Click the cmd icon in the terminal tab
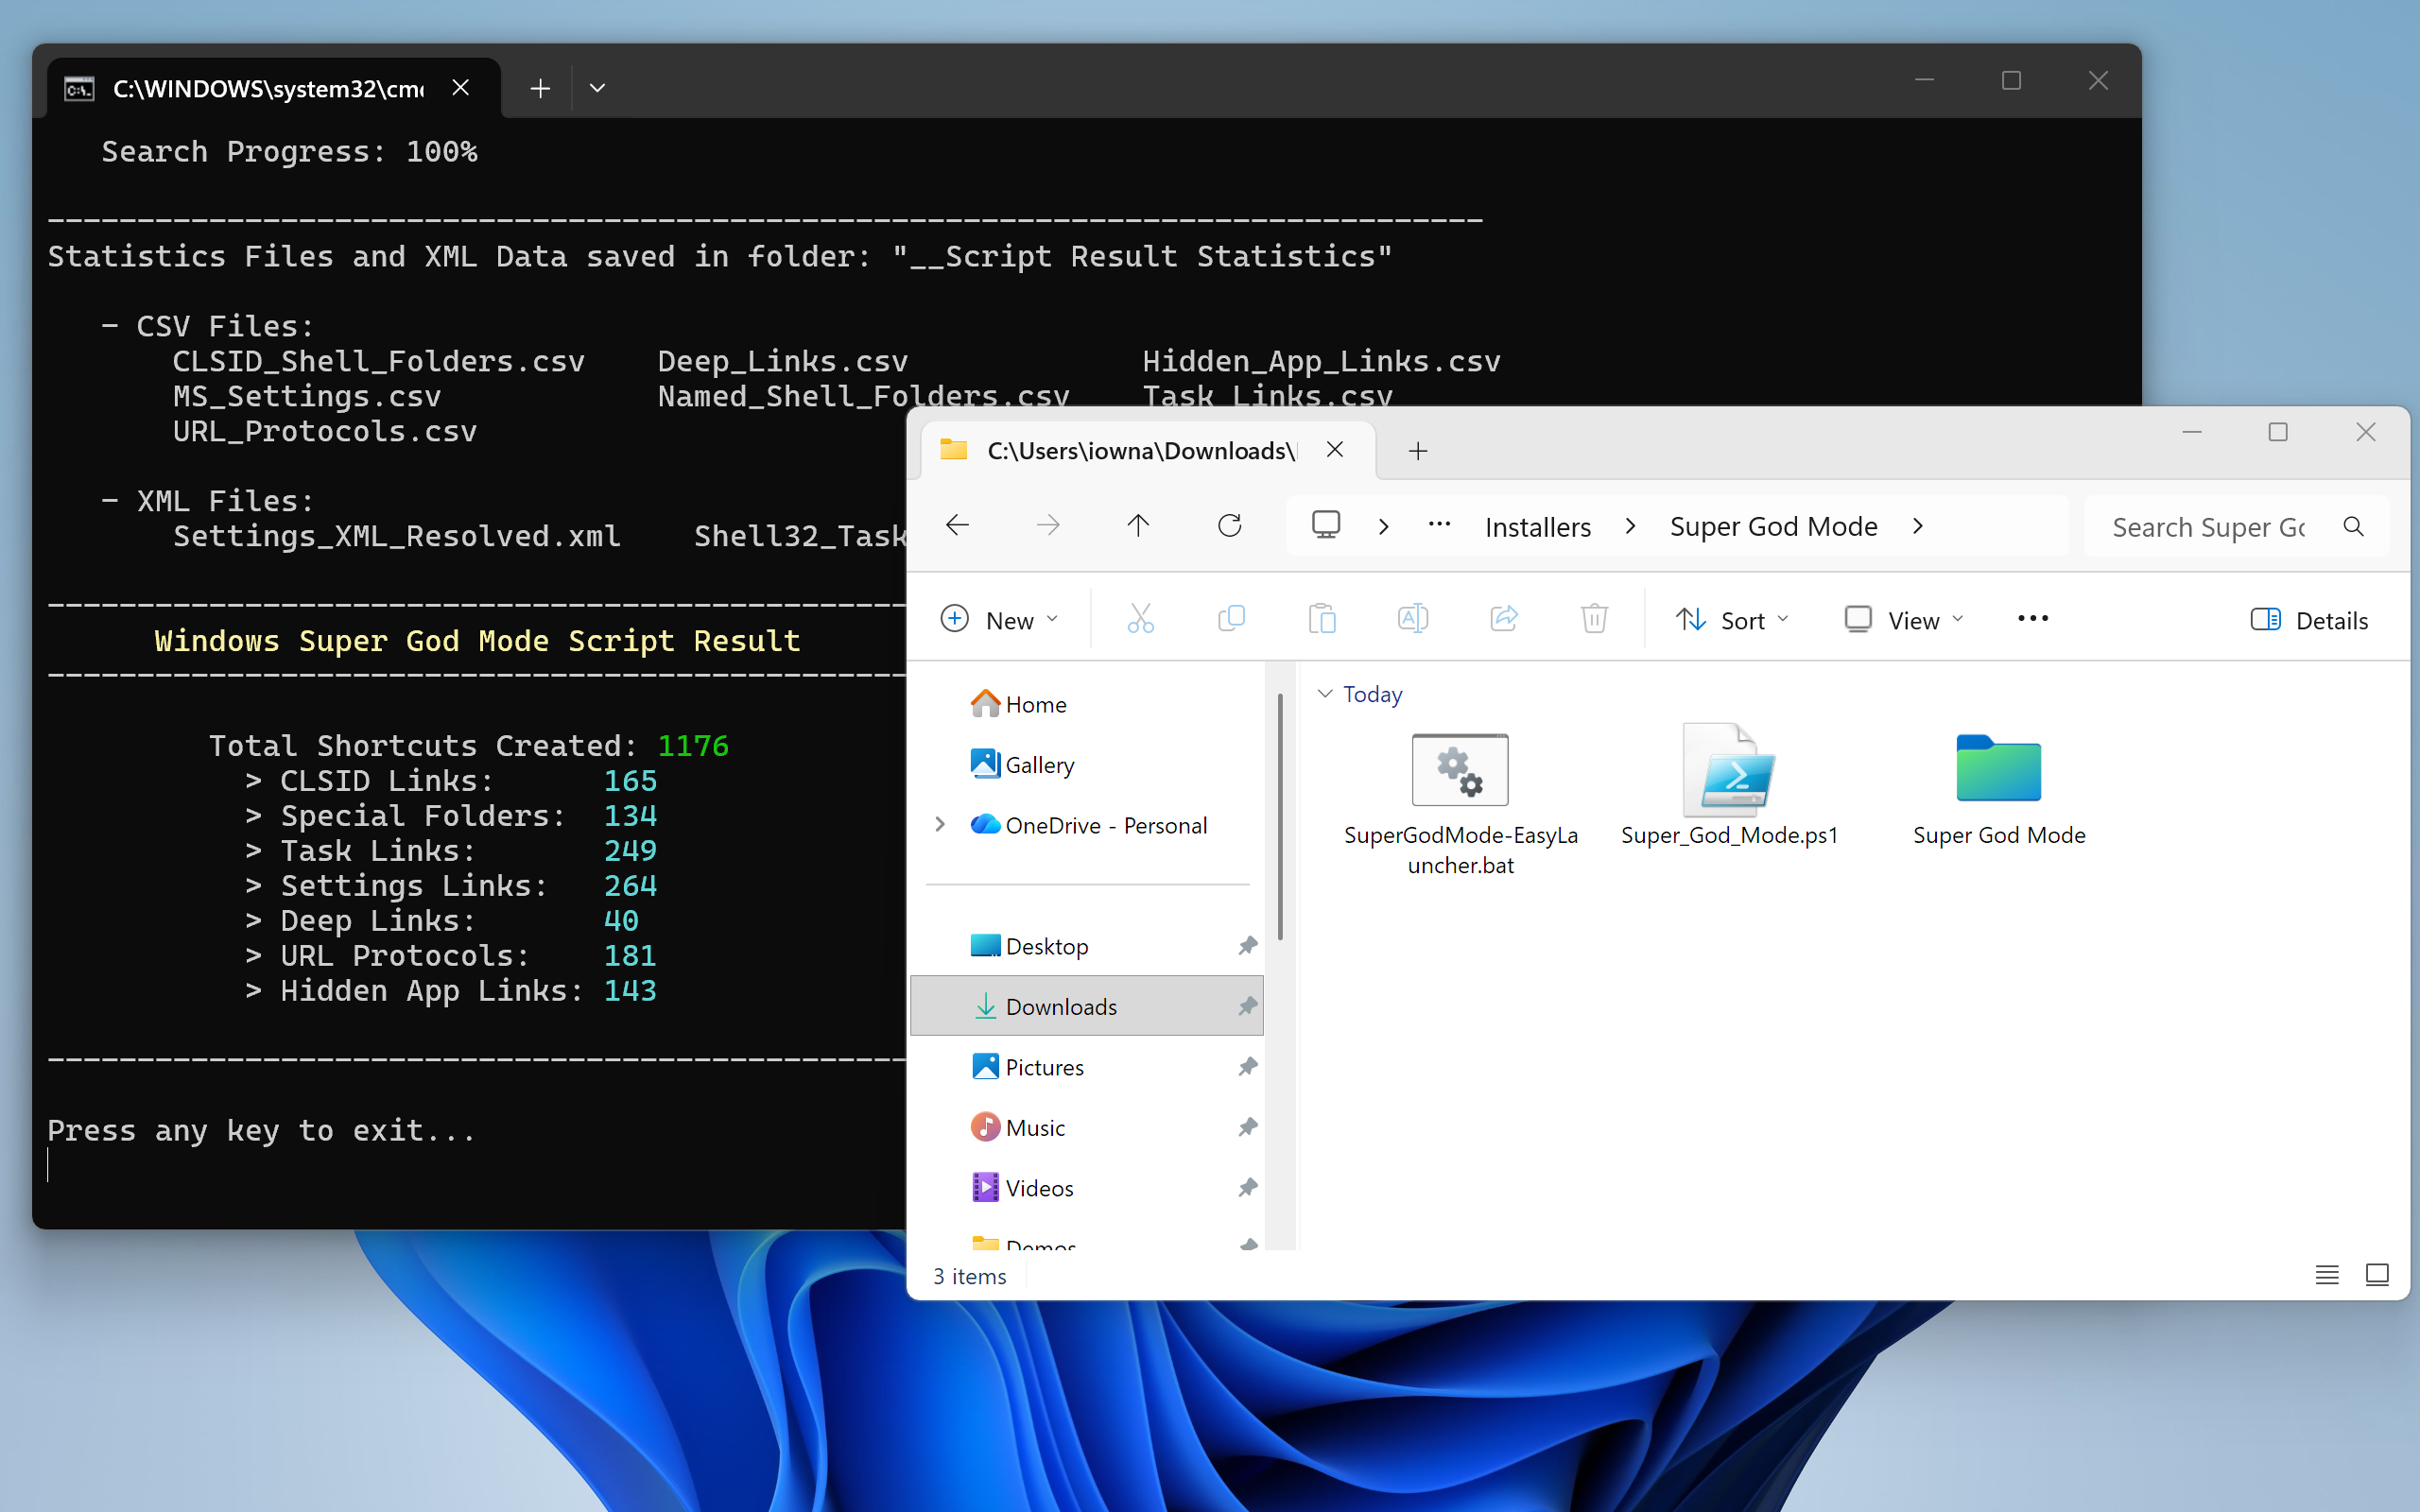 click(79, 89)
